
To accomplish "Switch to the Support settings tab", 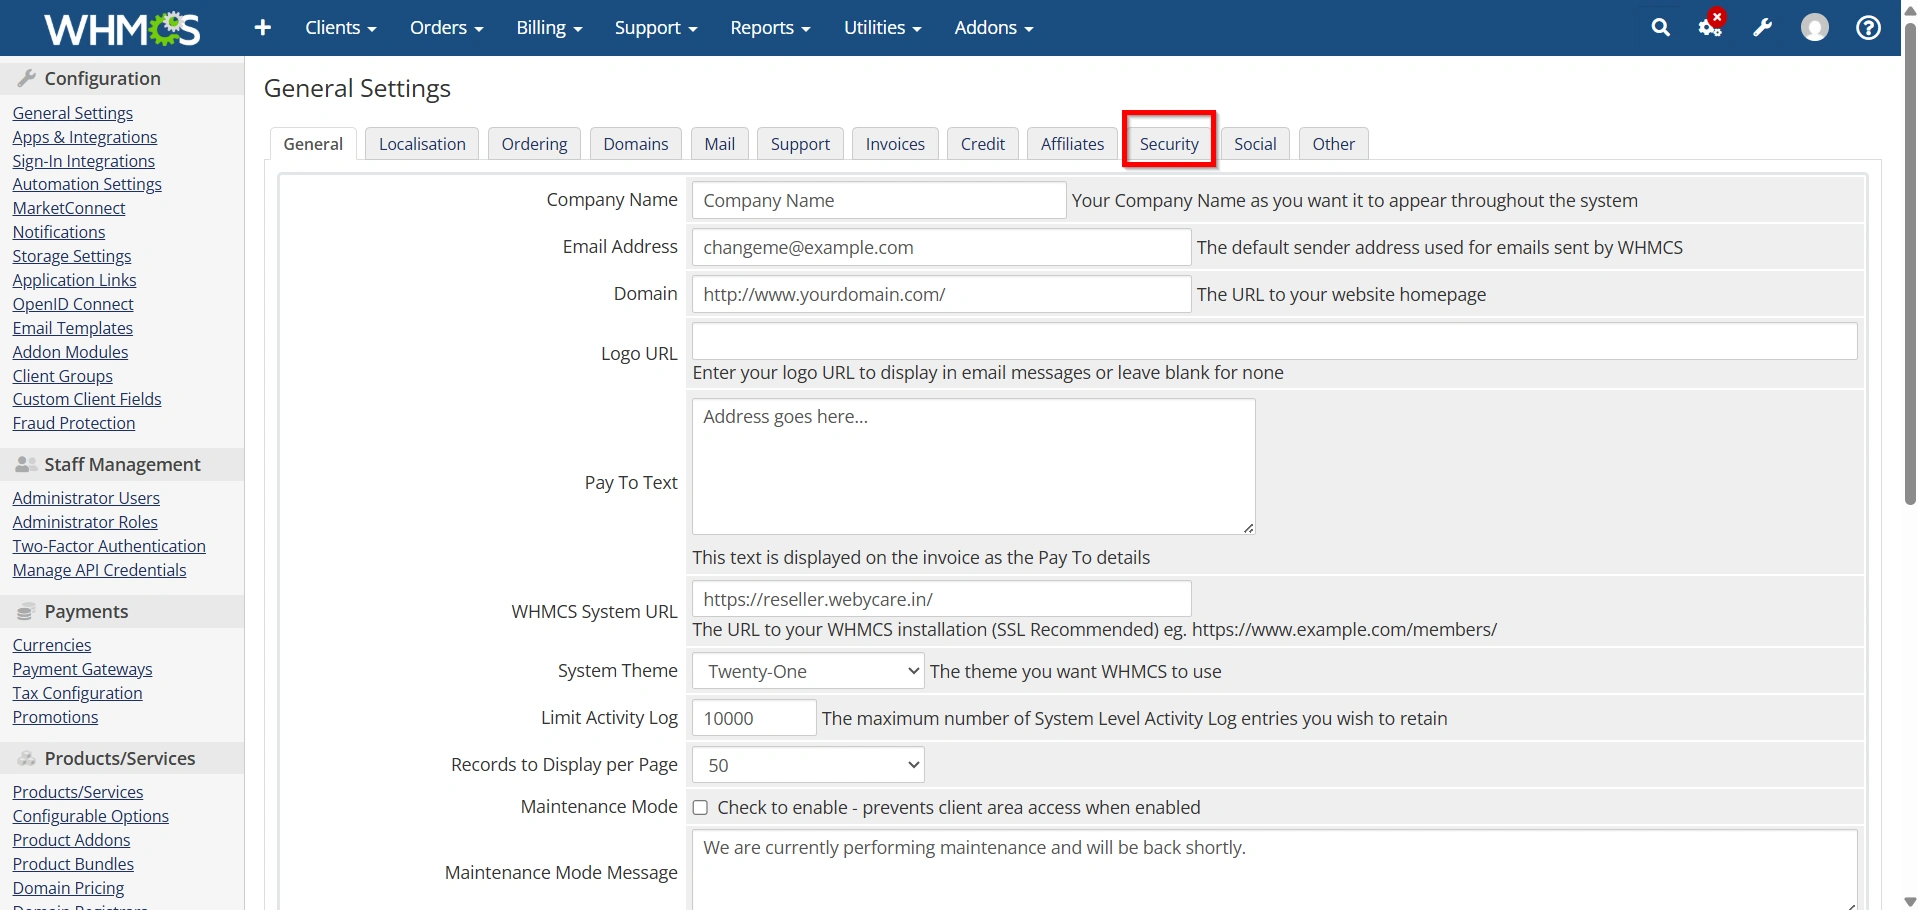I will (800, 144).
